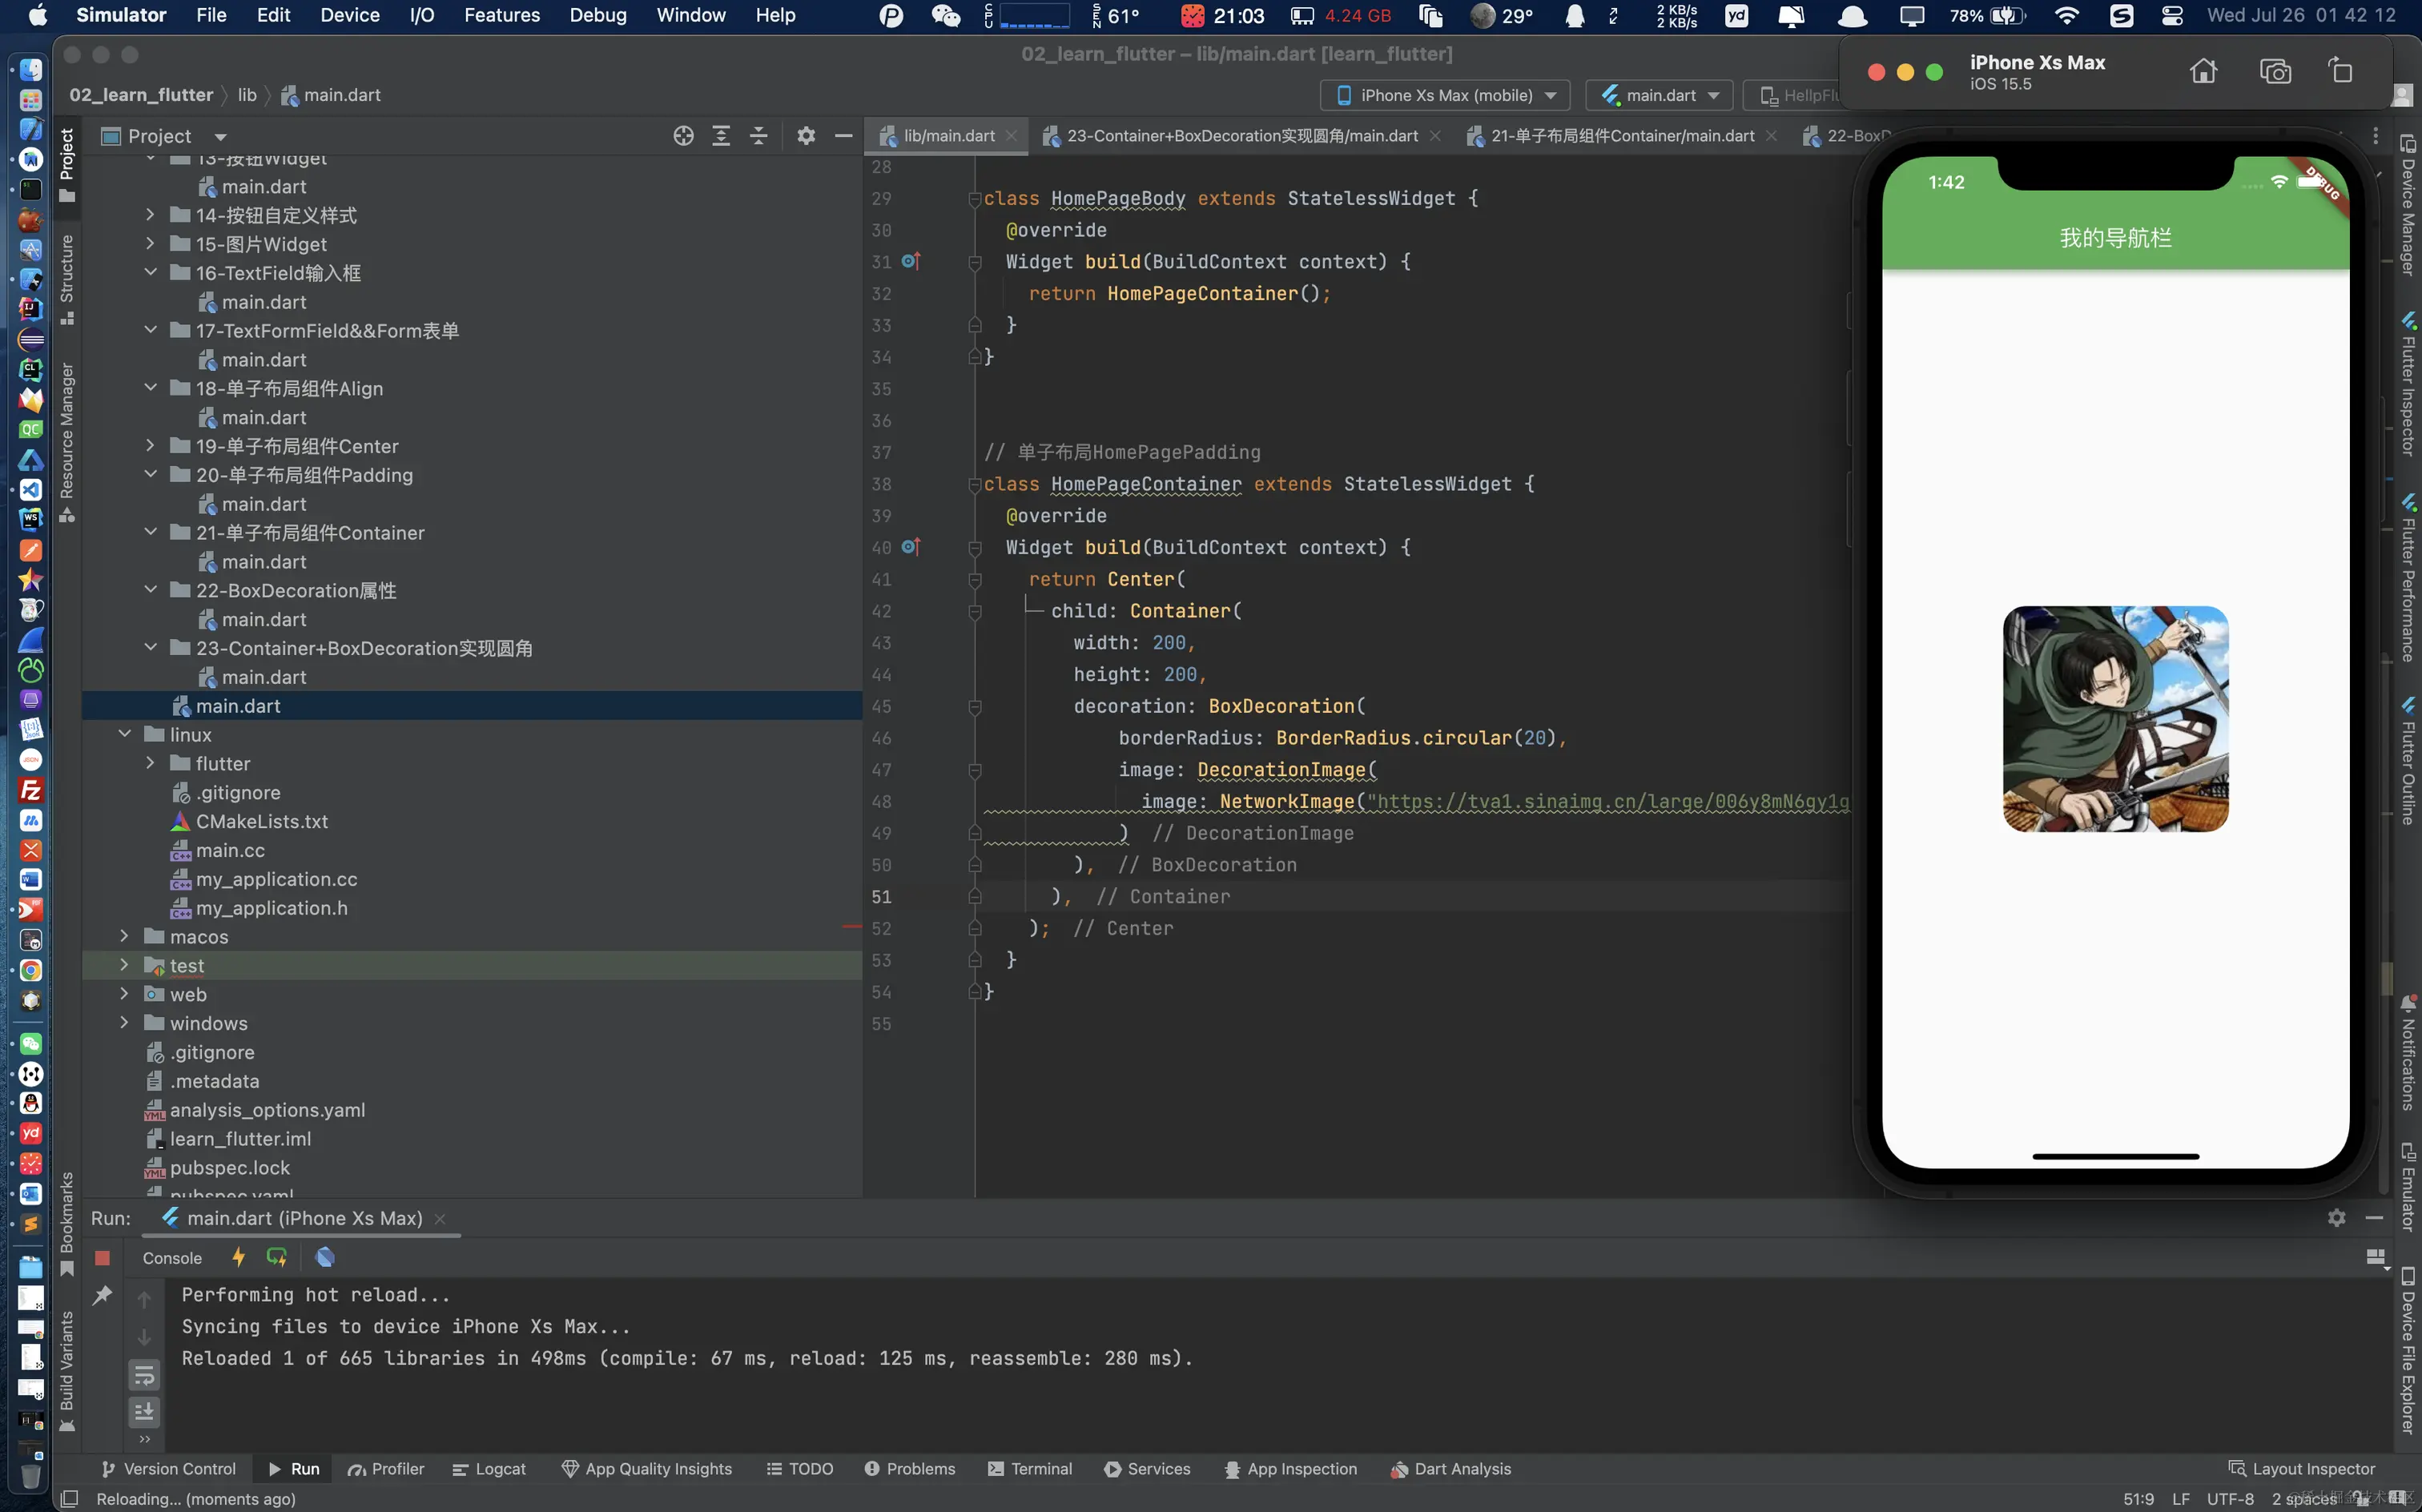Expand the 19-单子布局组件Center folder
The height and width of the screenshot is (1512, 2422).
coord(150,445)
